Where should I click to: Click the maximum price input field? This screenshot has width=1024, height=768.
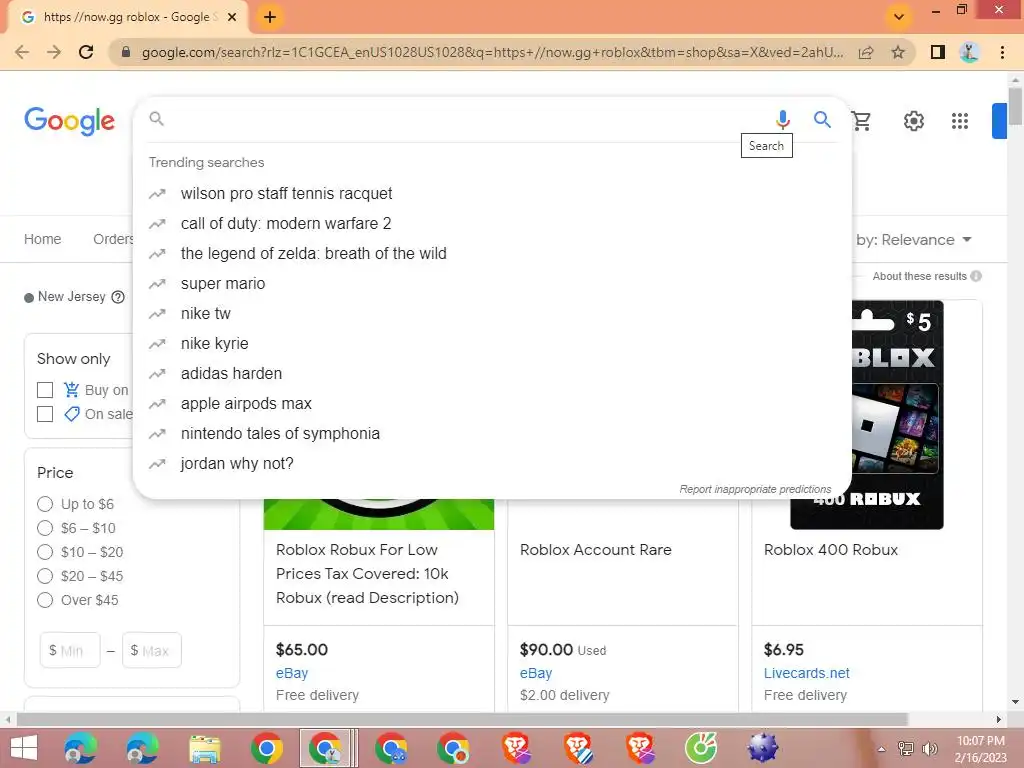coord(152,650)
